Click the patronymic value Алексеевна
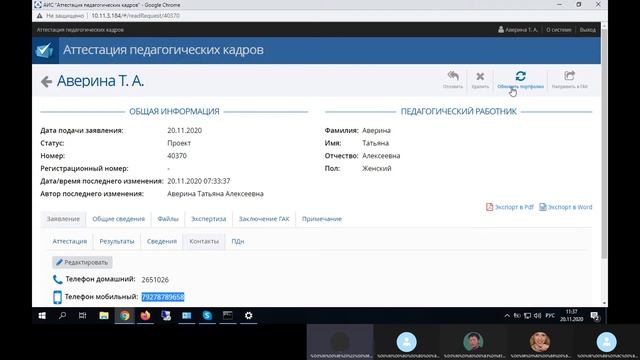 381,156
